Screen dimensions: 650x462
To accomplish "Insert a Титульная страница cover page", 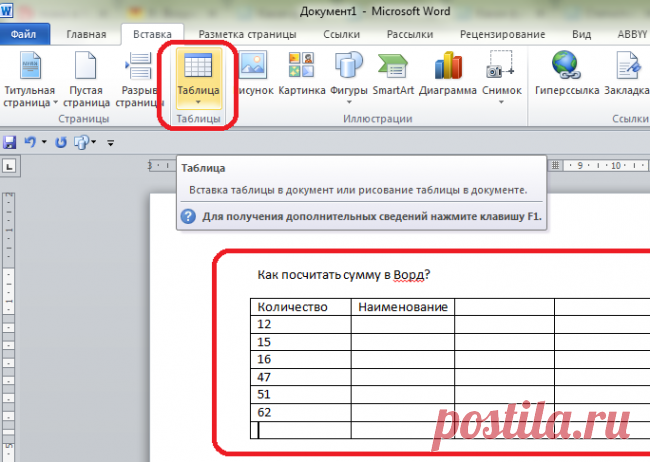I will (x=29, y=80).
